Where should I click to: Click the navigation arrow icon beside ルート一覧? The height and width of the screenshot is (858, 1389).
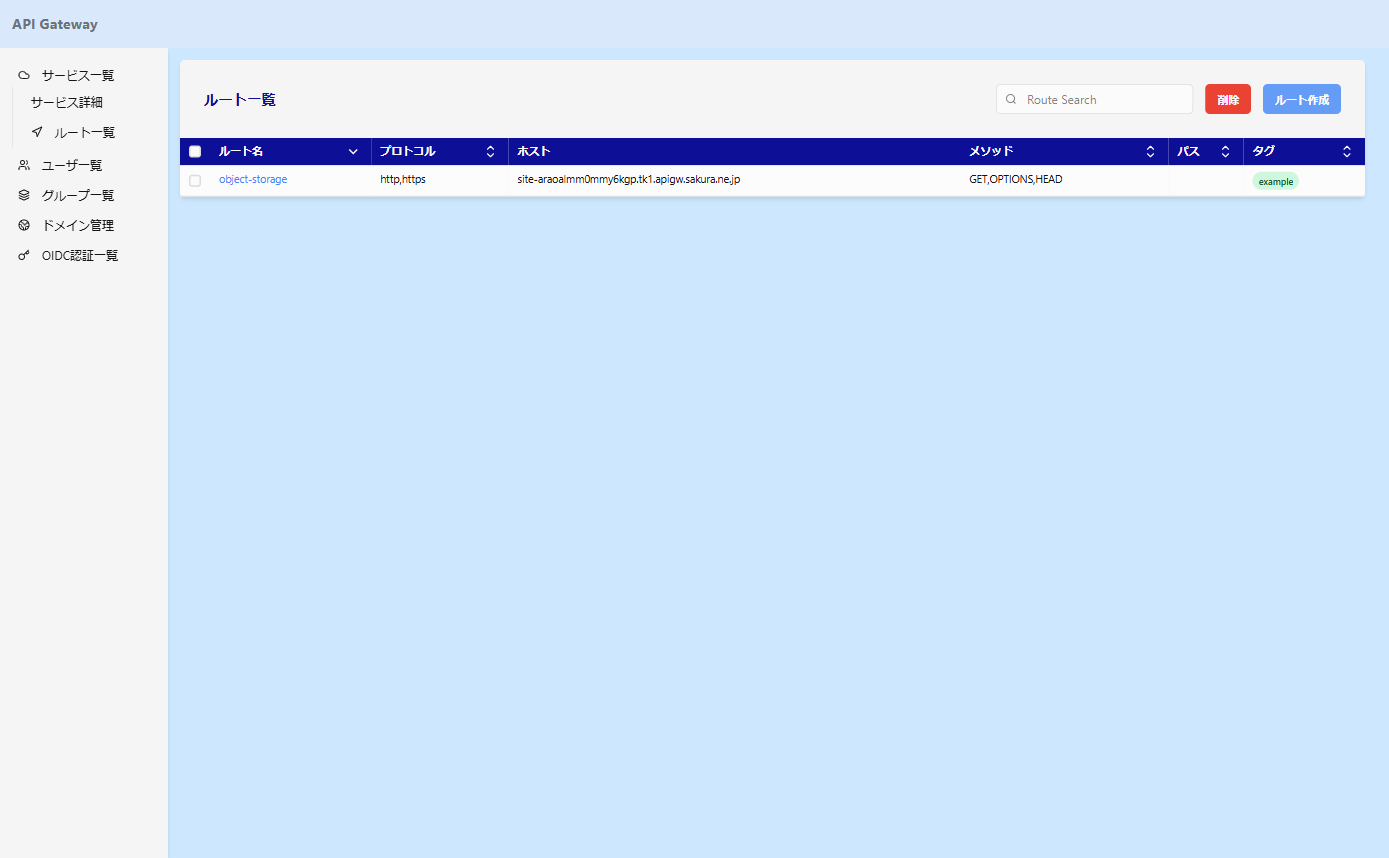click(x=37, y=132)
